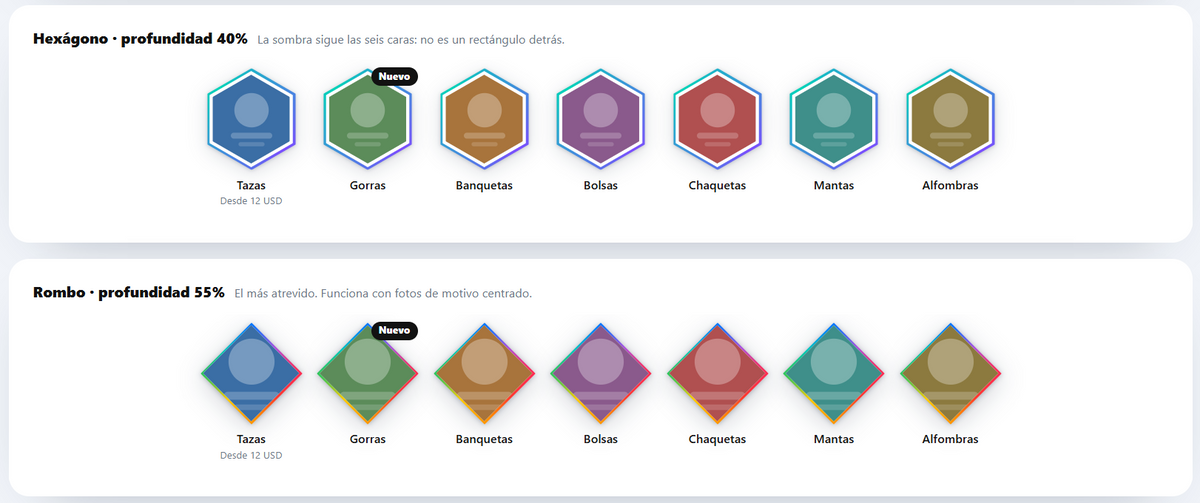
Task: Click the 'Hexágono · profundidad 40%' heading
Action: click(x=140, y=39)
